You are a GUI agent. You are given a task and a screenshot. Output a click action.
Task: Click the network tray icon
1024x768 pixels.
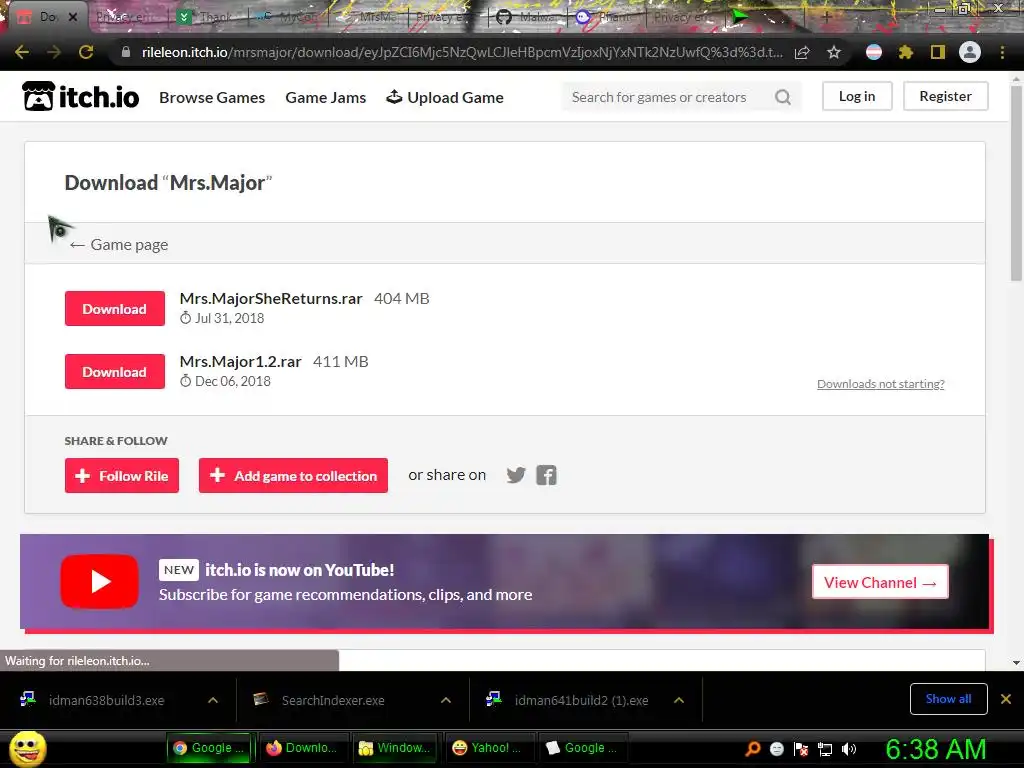point(825,749)
